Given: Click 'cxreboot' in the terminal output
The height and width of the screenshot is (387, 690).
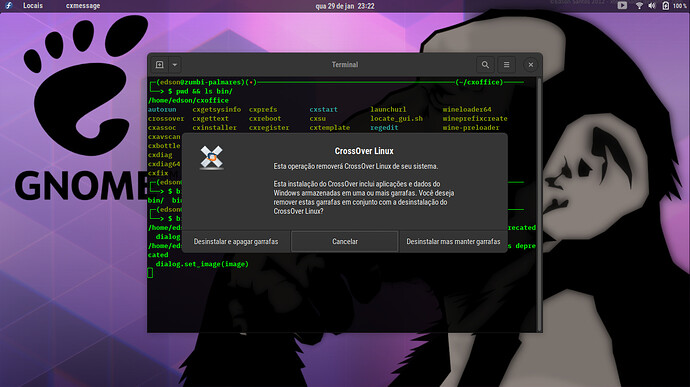Looking at the screenshot, I should pos(265,118).
